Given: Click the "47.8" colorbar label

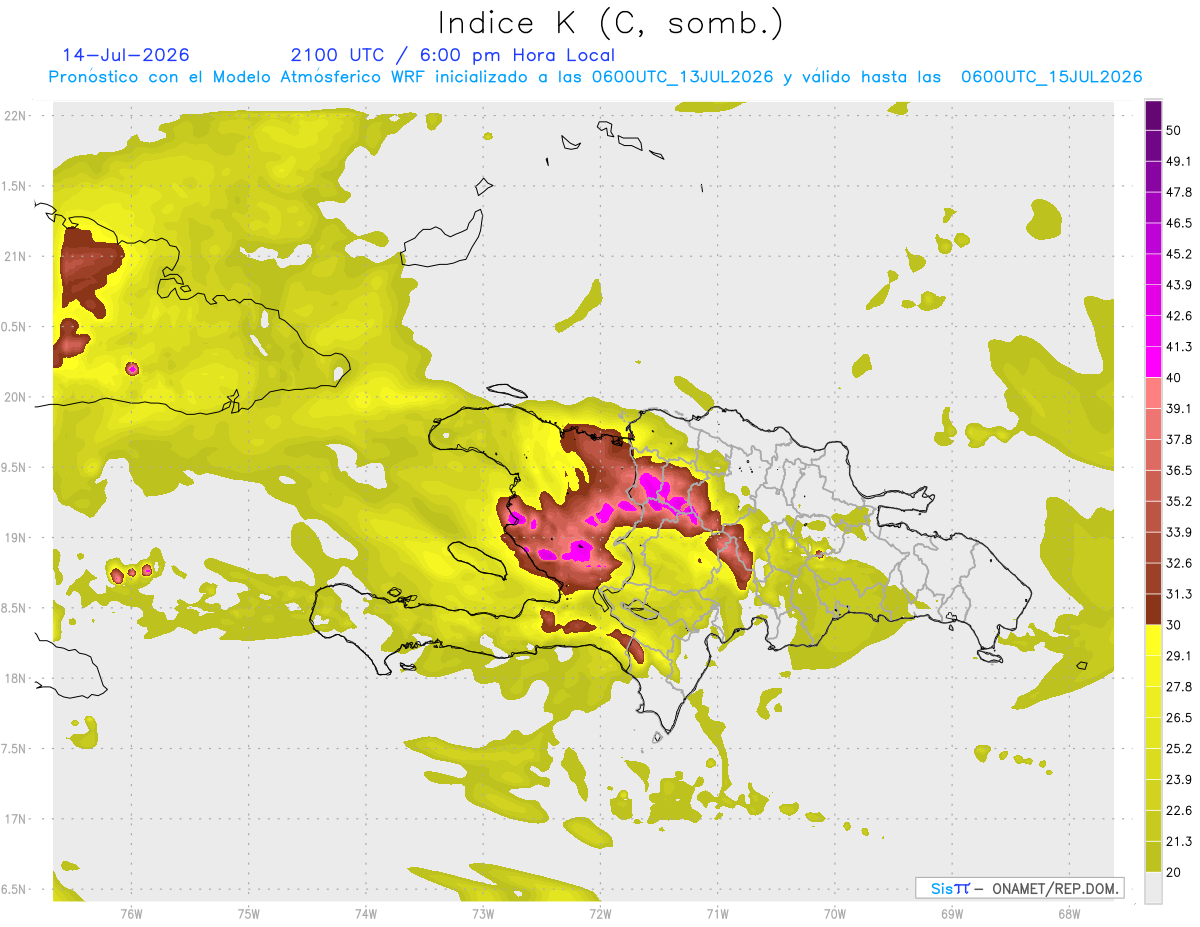Looking at the screenshot, I should [x=1179, y=192].
